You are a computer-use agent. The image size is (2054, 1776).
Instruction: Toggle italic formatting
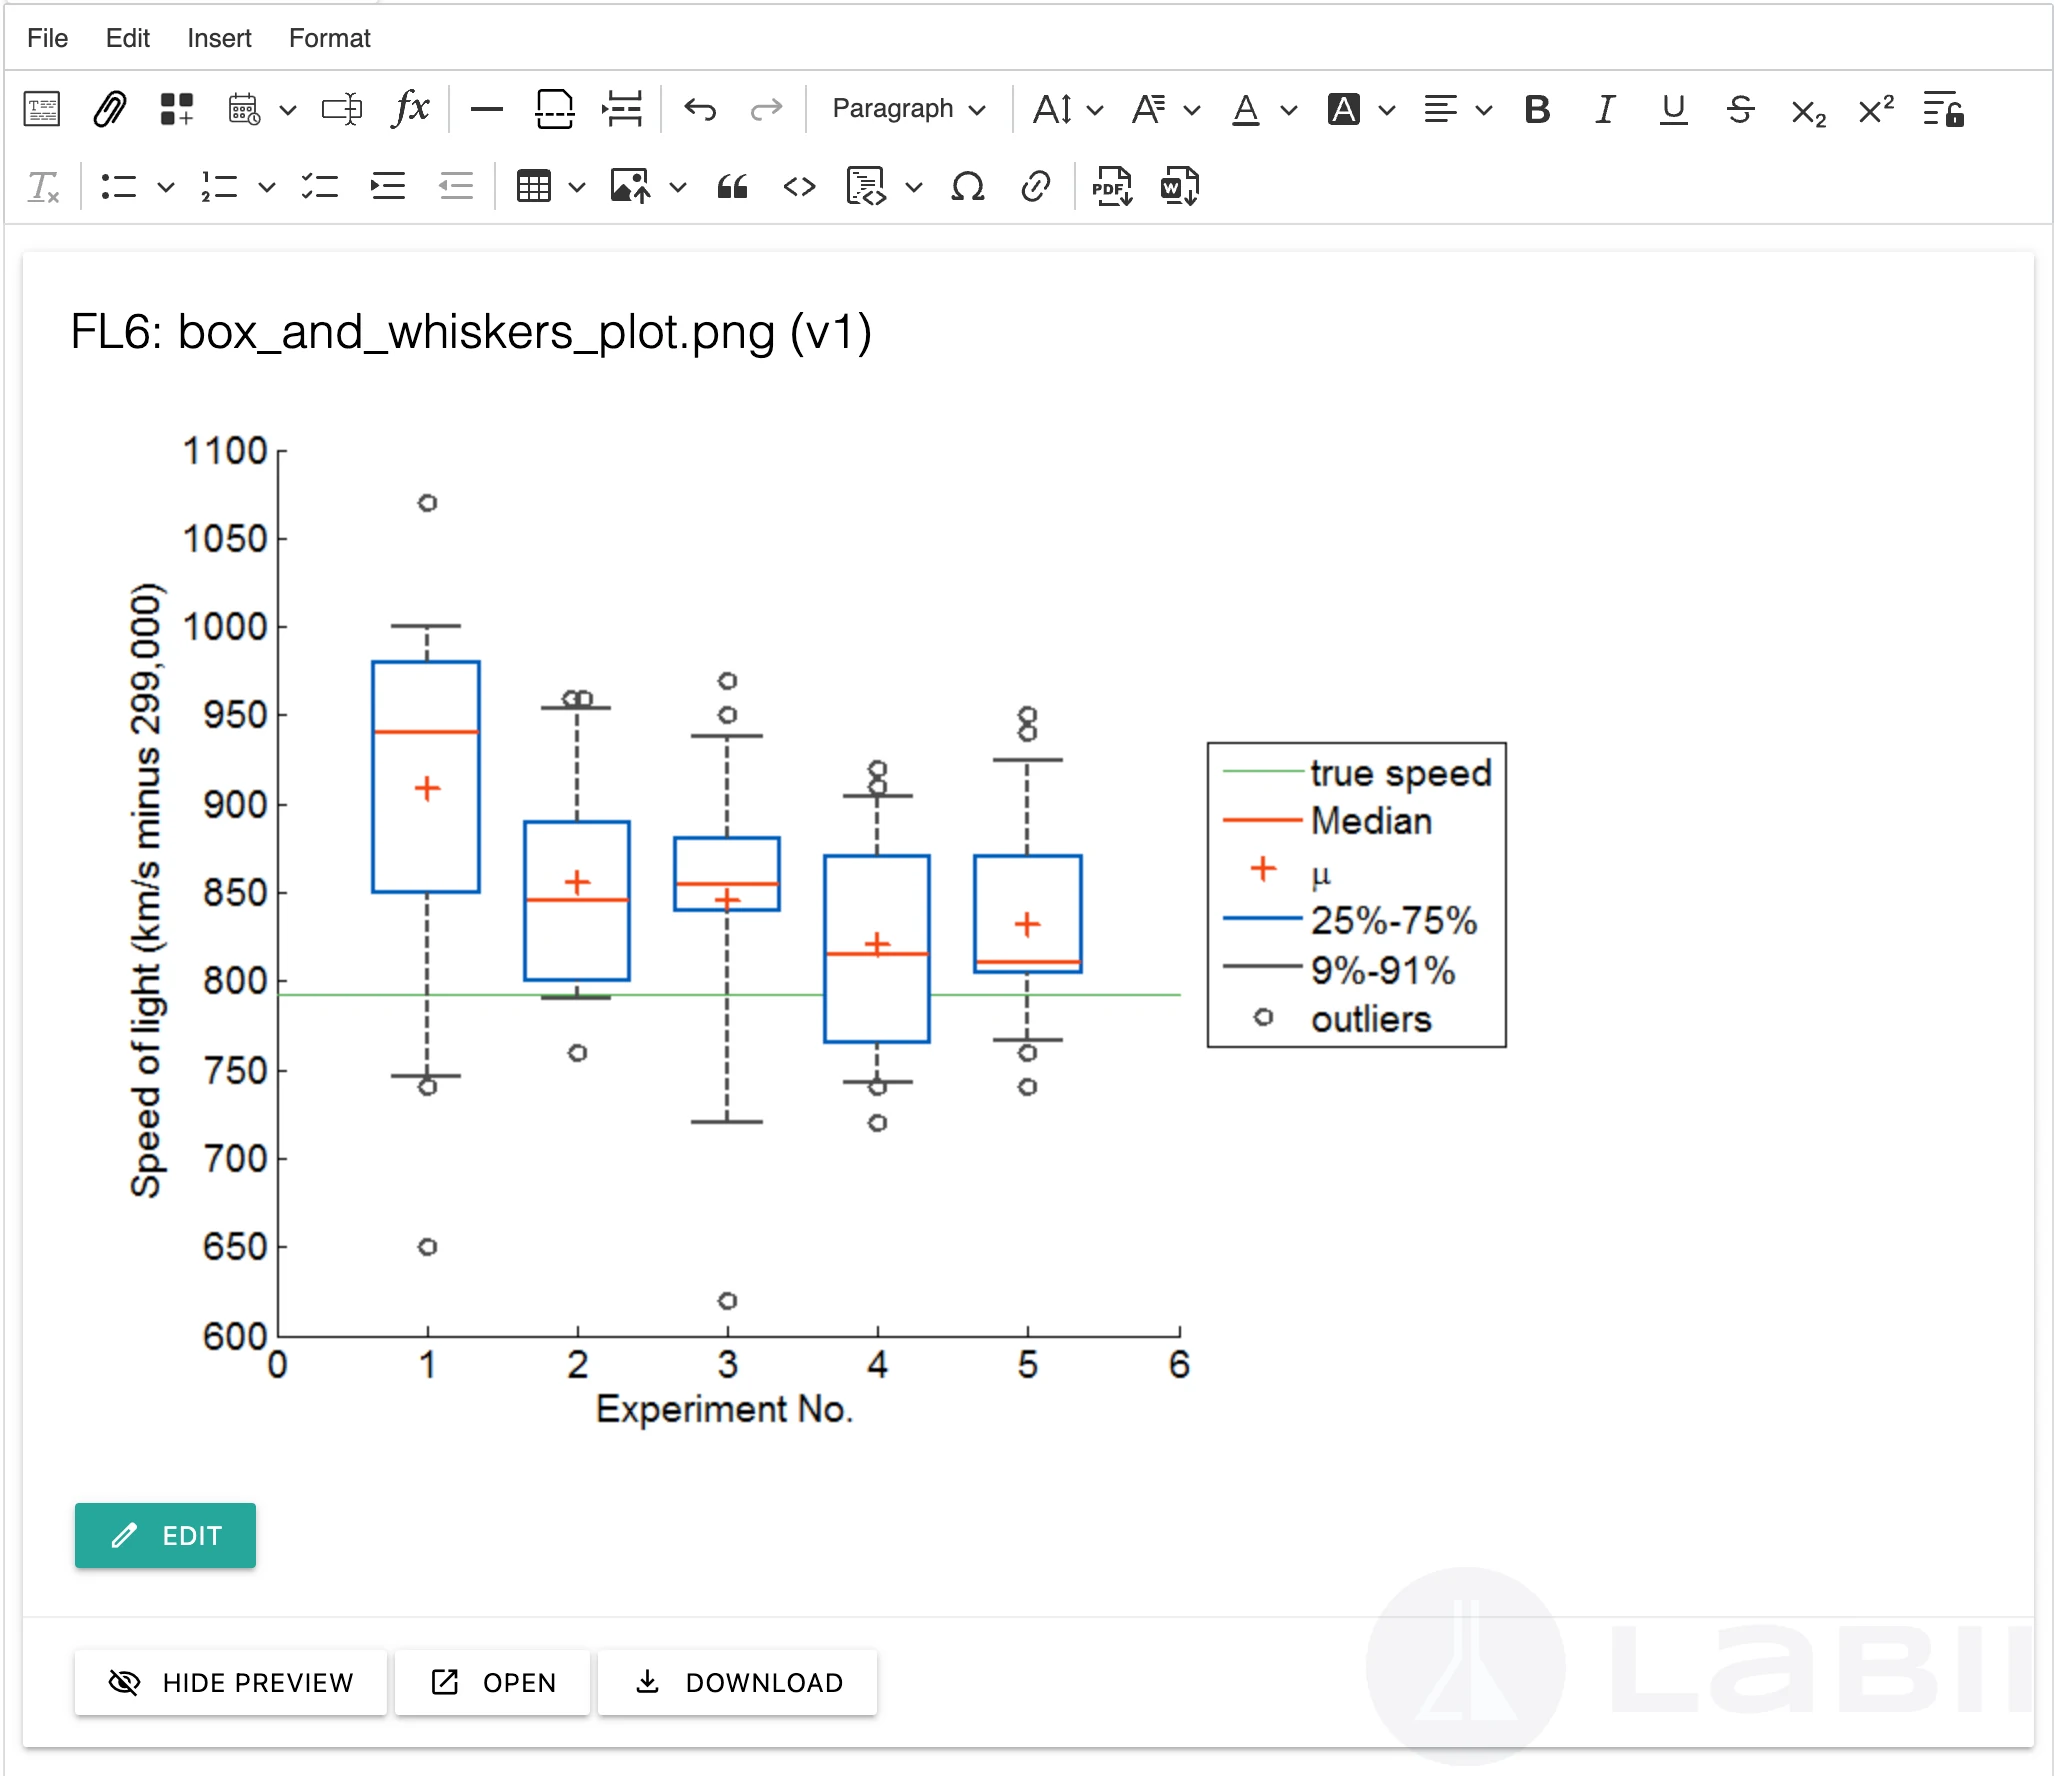[1605, 109]
